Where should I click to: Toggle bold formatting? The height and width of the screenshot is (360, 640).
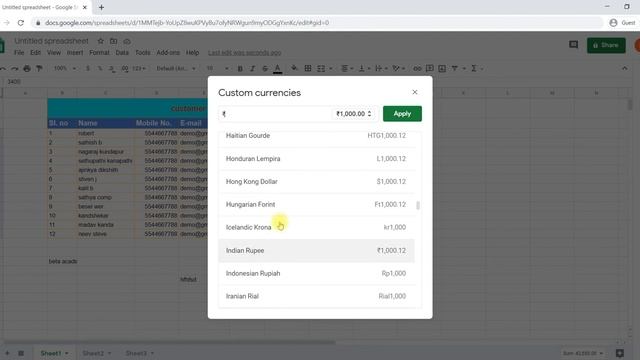tap(240, 69)
